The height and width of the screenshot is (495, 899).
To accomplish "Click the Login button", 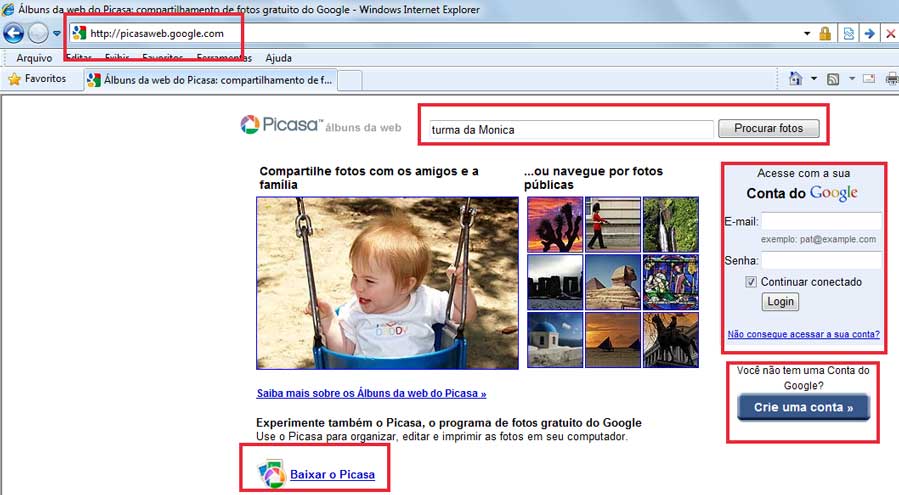I will pos(780,302).
